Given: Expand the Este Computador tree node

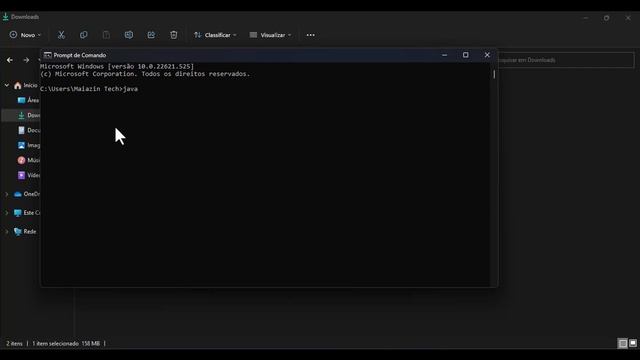Looking at the screenshot, I should [7, 213].
